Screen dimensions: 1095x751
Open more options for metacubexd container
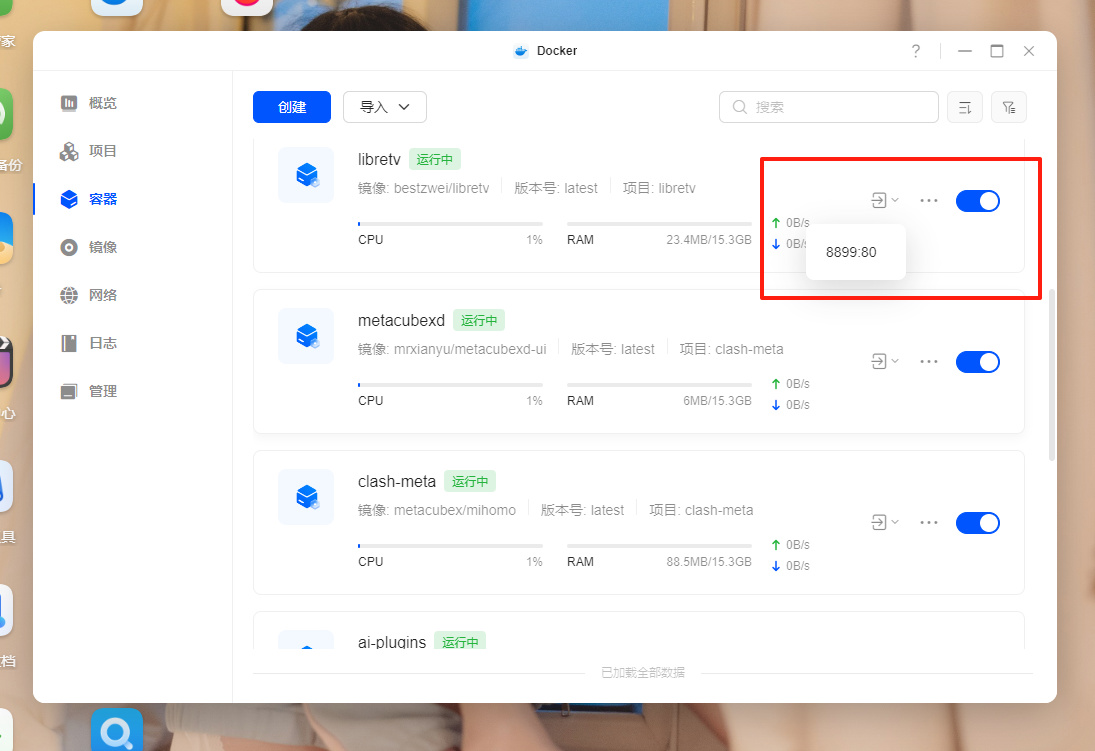click(x=929, y=362)
